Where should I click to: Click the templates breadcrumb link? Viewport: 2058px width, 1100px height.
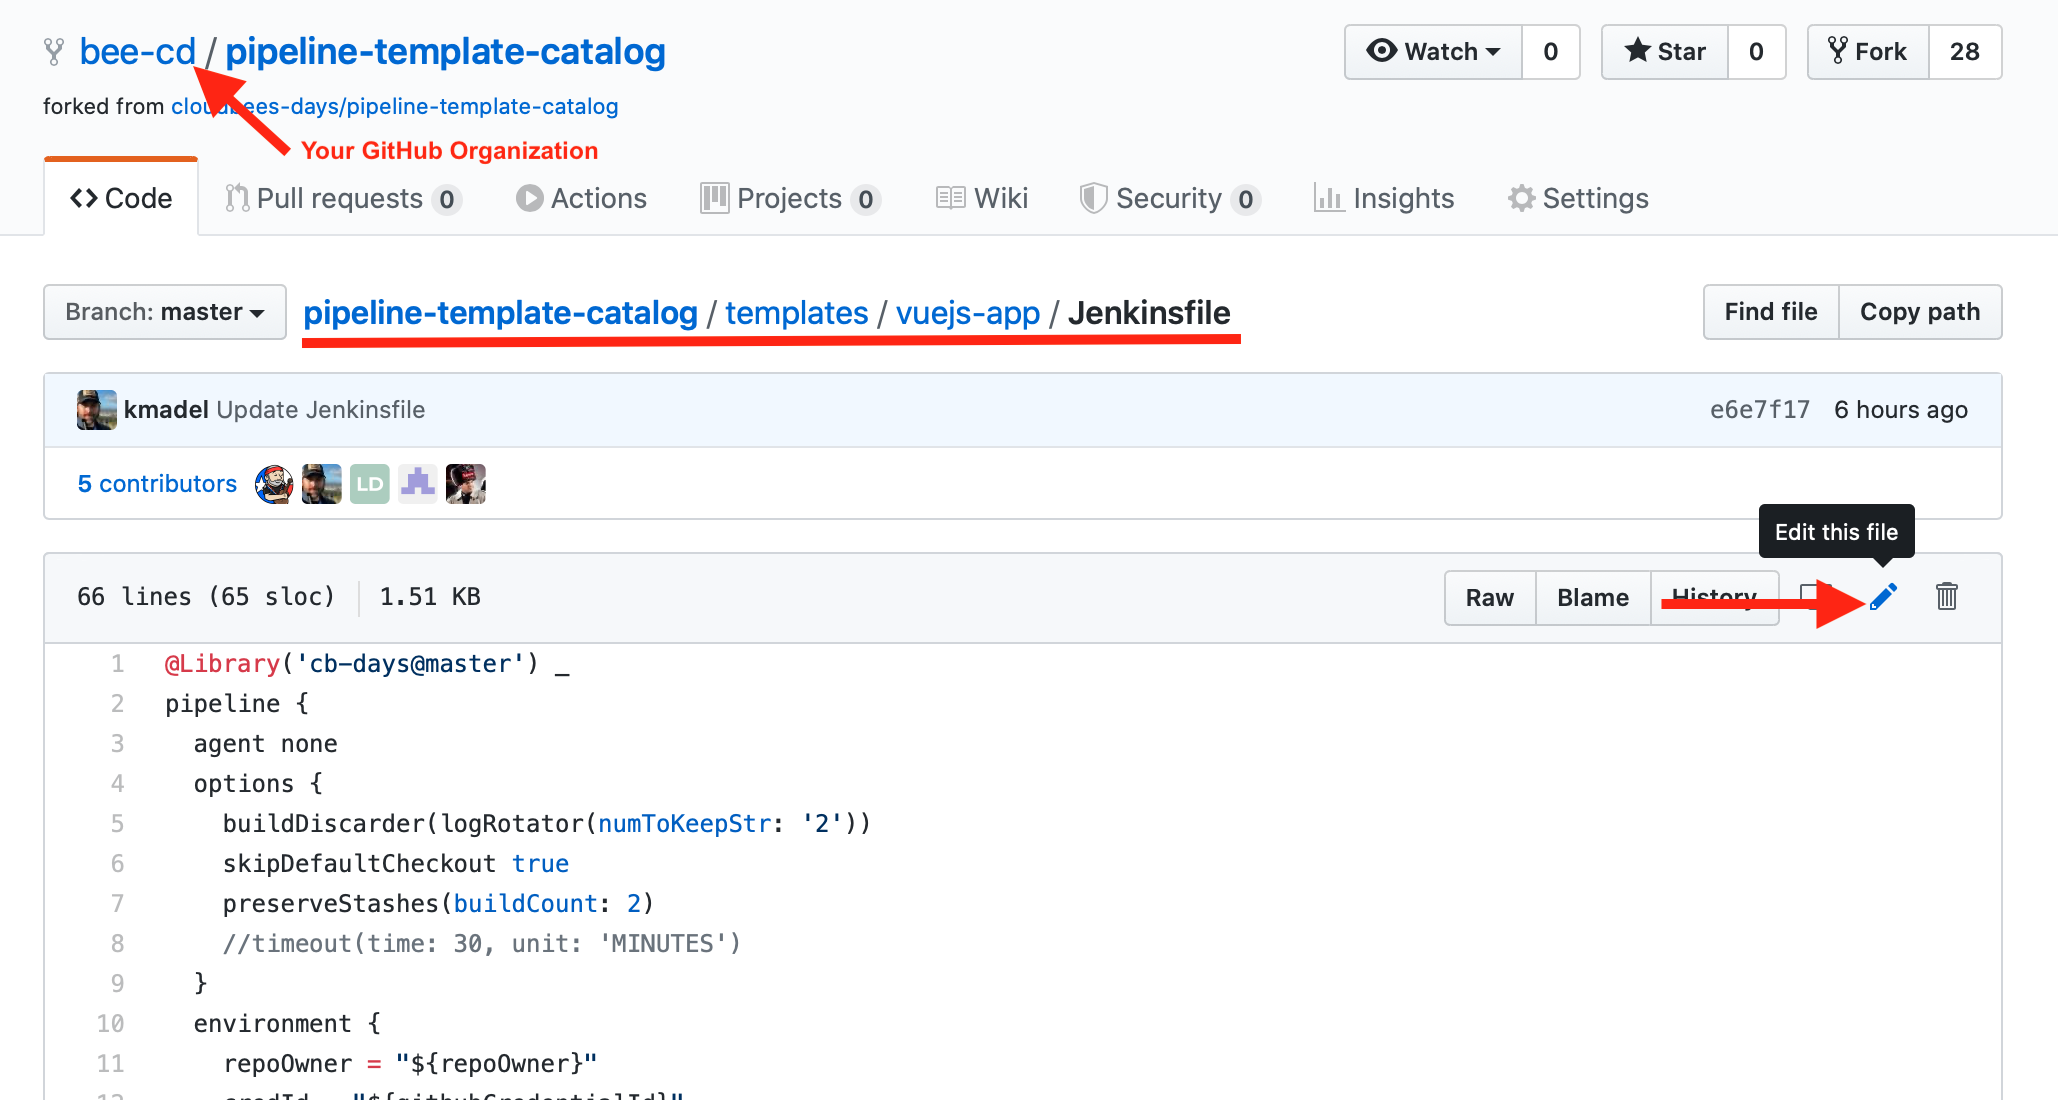[797, 313]
